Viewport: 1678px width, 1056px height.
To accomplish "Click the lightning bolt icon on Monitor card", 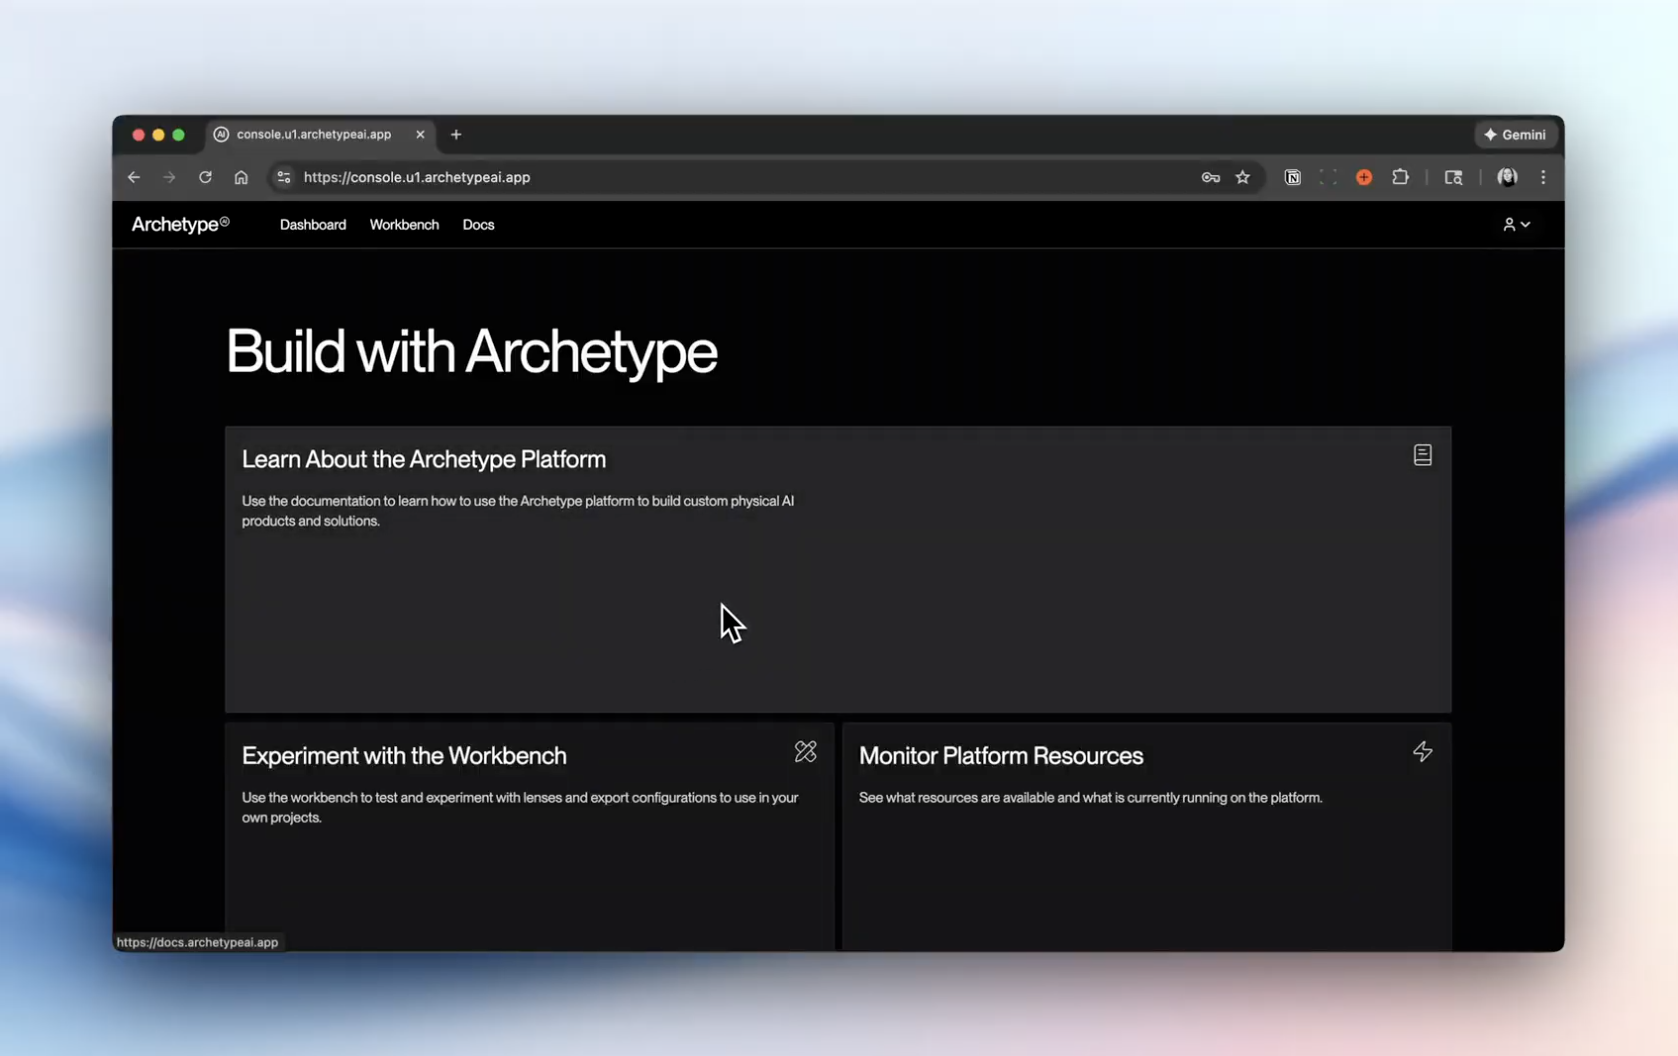I will pyautogui.click(x=1422, y=751).
